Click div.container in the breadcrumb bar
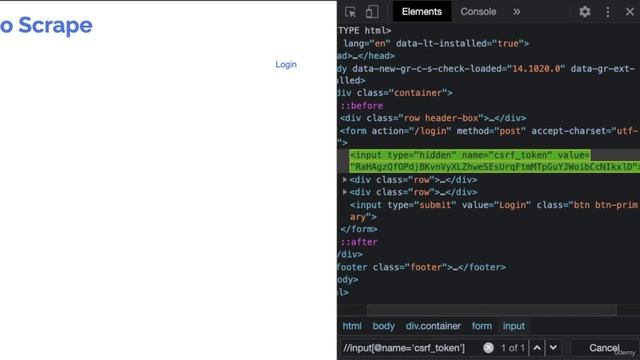Image resolution: width=640 pixels, height=360 pixels. point(433,326)
